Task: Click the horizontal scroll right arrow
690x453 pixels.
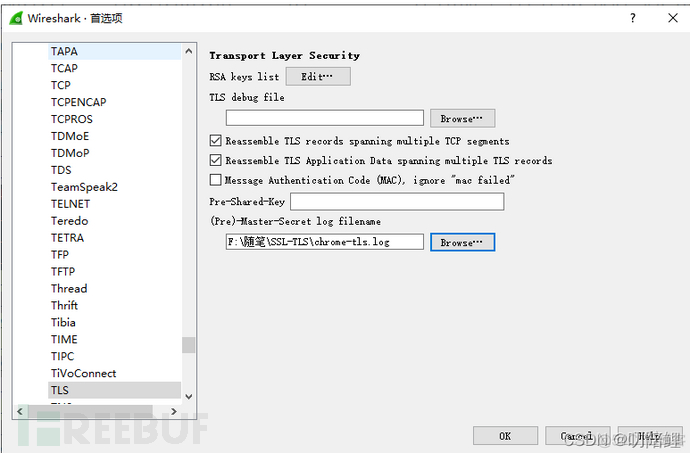Action: click(x=174, y=411)
